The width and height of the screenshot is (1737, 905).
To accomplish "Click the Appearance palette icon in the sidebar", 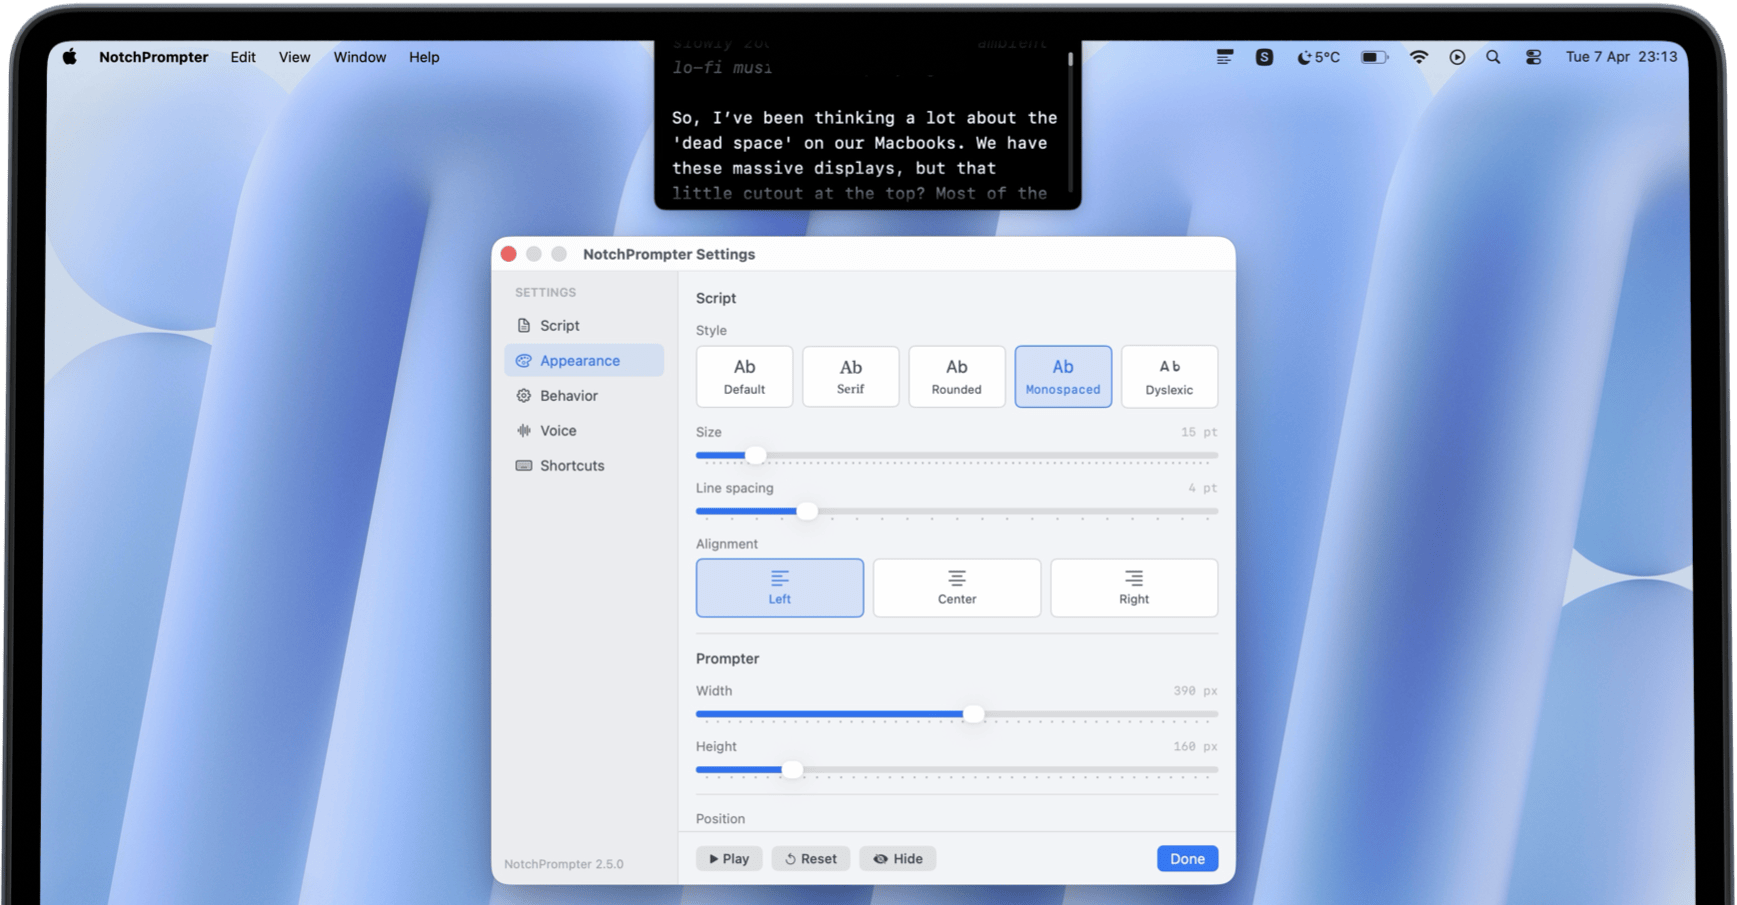I will pyautogui.click(x=524, y=360).
